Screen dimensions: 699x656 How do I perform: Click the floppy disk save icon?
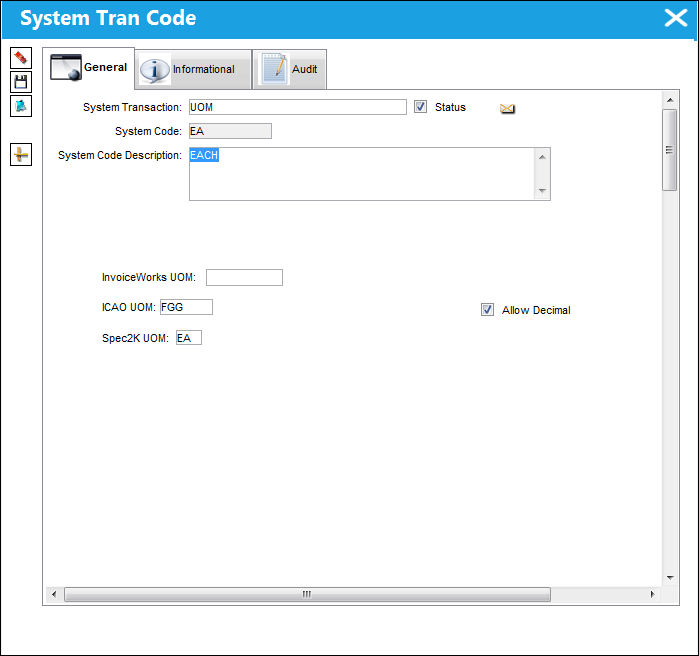[x=21, y=82]
